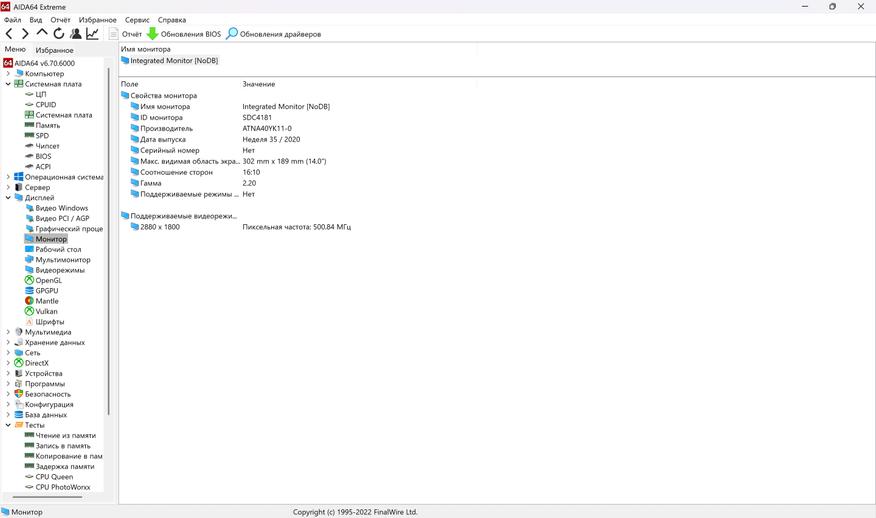Click Обновления BIOS green arrow button
This screenshot has height=518, width=876.
coord(184,34)
